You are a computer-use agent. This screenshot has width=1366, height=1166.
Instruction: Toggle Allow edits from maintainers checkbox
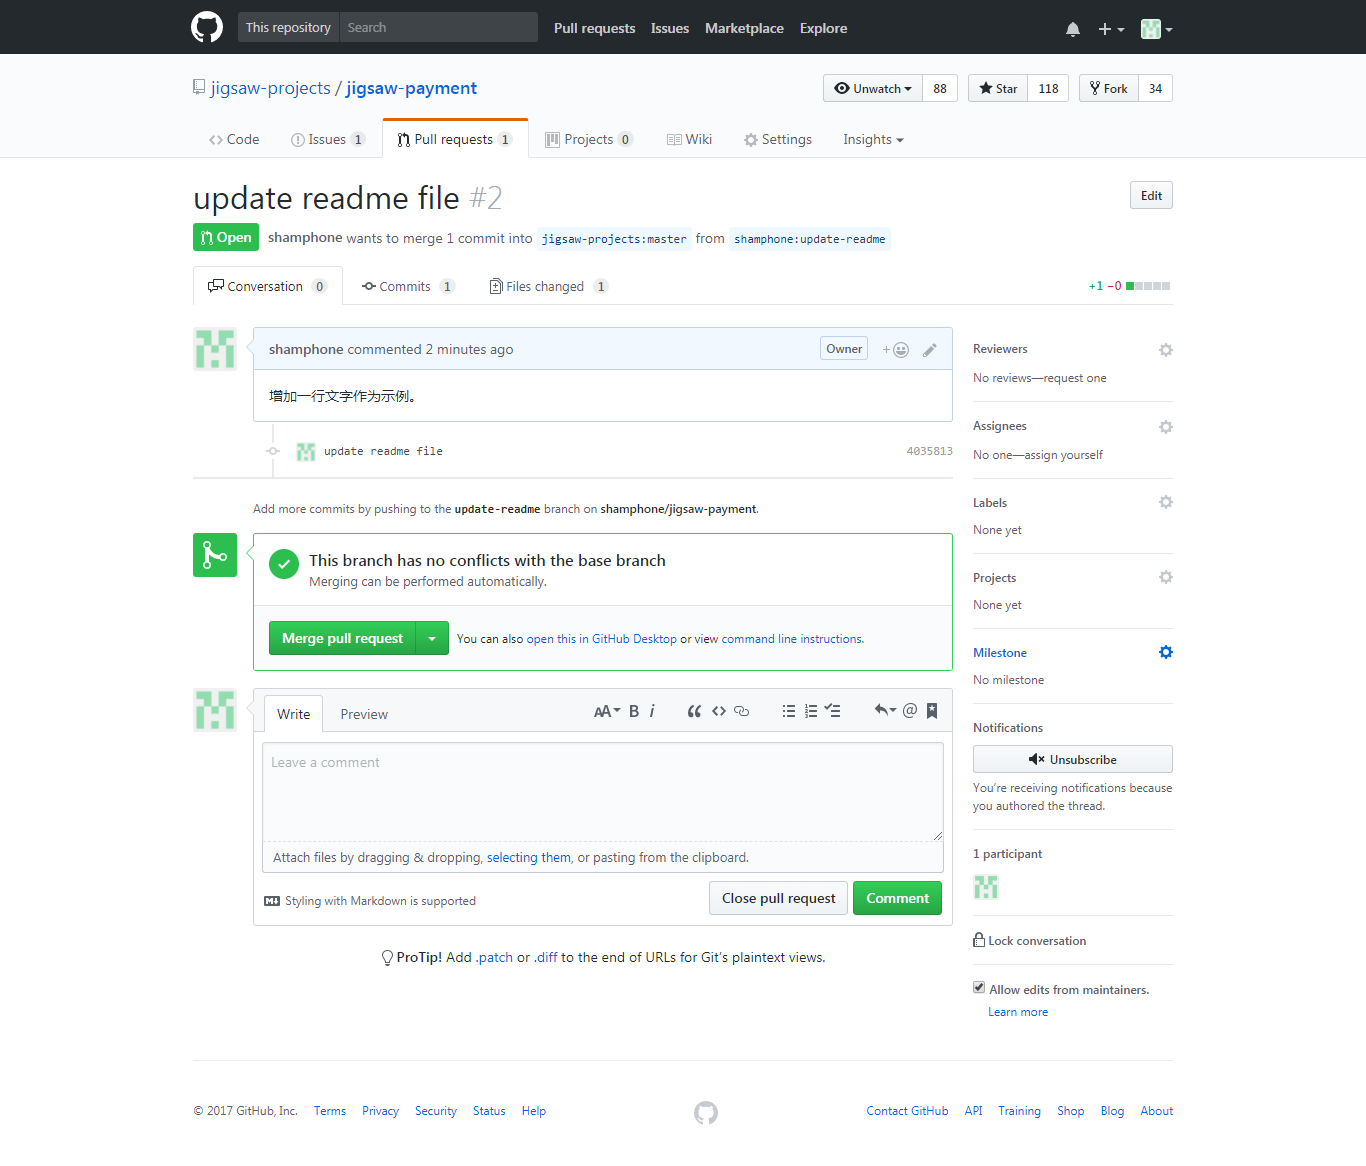[x=979, y=988]
